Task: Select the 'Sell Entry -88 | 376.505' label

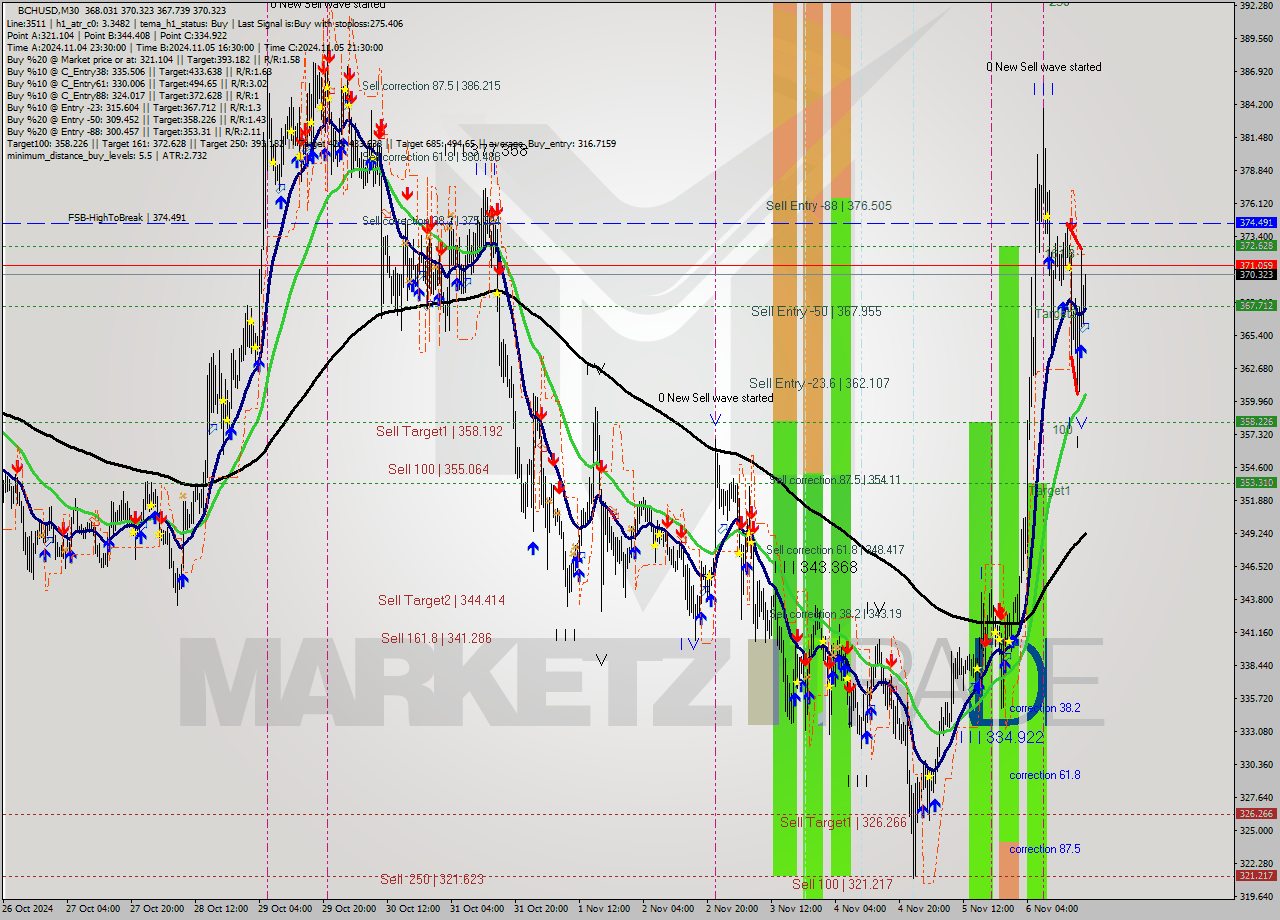Action: (x=829, y=205)
